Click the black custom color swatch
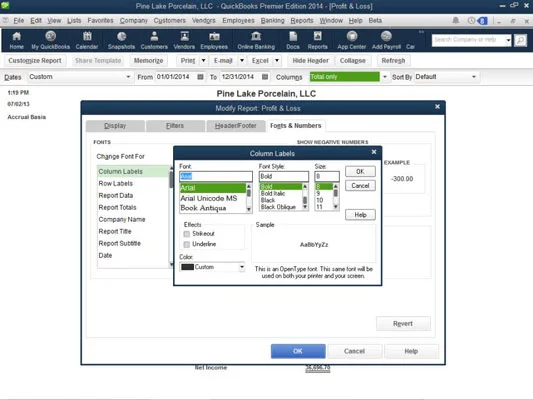 click(x=187, y=267)
